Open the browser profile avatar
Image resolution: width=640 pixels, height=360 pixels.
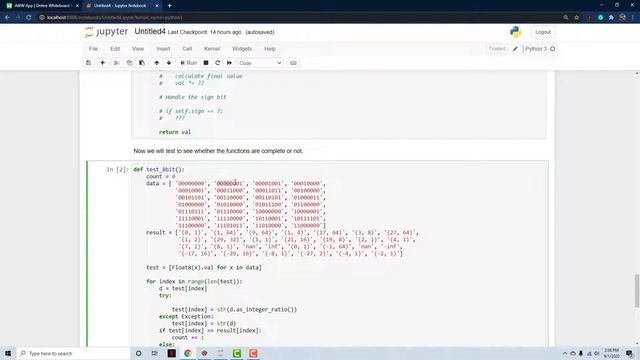(x=622, y=18)
